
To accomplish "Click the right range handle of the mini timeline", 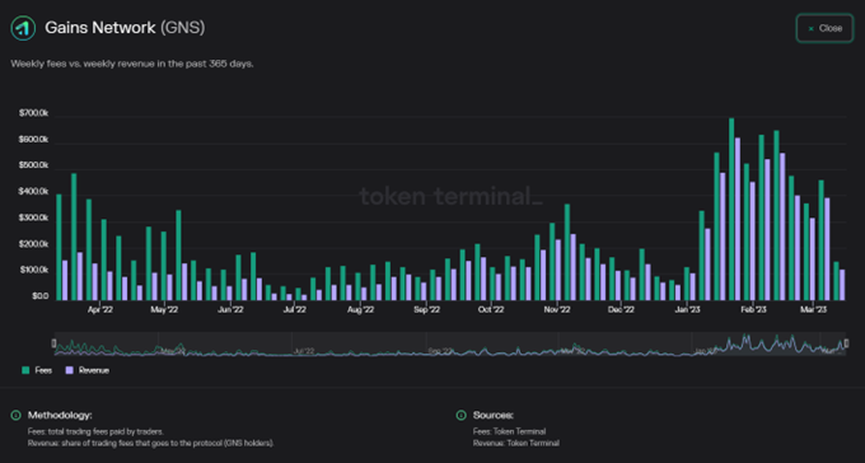I will tap(846, 344).
